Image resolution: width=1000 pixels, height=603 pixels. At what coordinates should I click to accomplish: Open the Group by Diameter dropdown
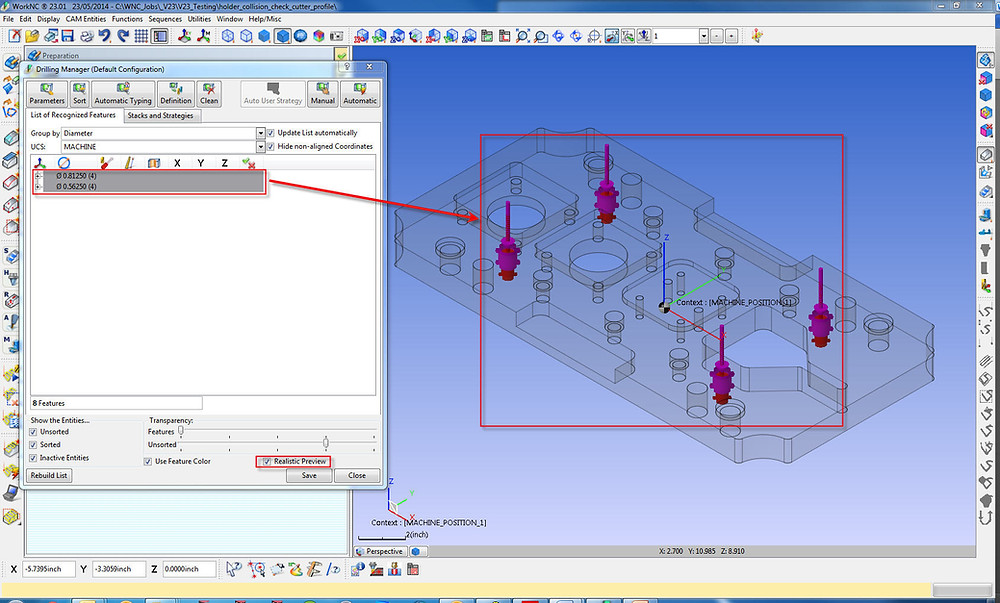pyautogui.click(x=260, y=133)
